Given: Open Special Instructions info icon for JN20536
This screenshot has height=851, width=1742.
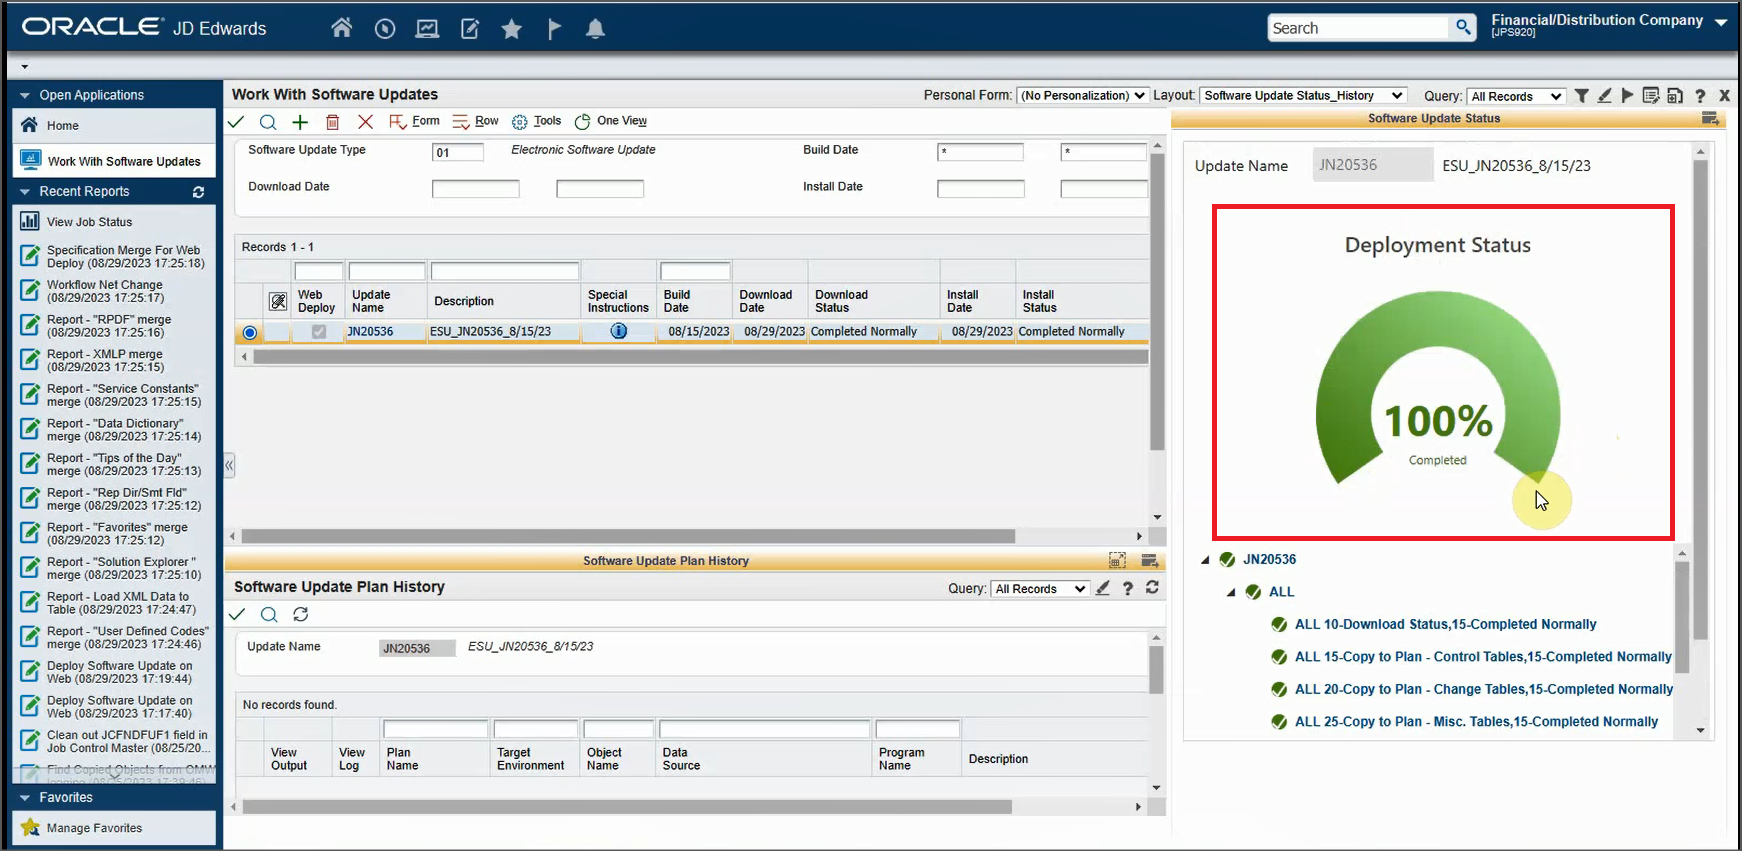Looking at the screenshot, I should tap(619, 331).
